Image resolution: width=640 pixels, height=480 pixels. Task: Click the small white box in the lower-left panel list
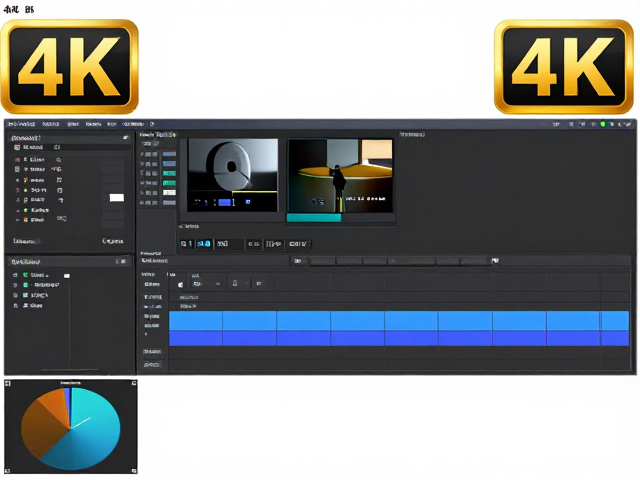[x=67, y=276]
